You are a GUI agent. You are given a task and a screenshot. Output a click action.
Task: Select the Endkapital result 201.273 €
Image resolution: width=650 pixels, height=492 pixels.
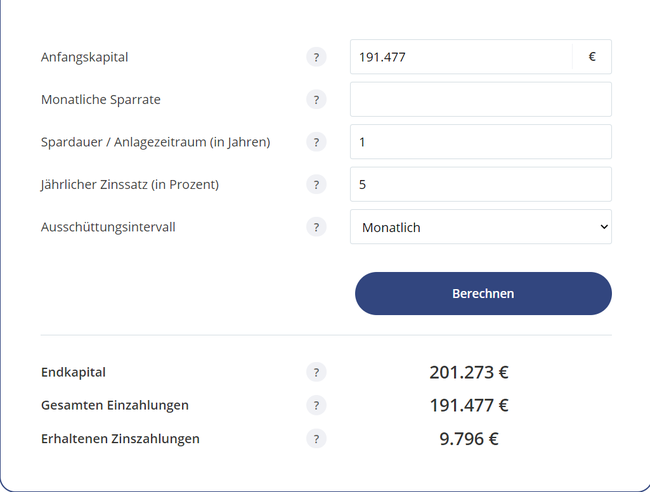coord(469,372)
